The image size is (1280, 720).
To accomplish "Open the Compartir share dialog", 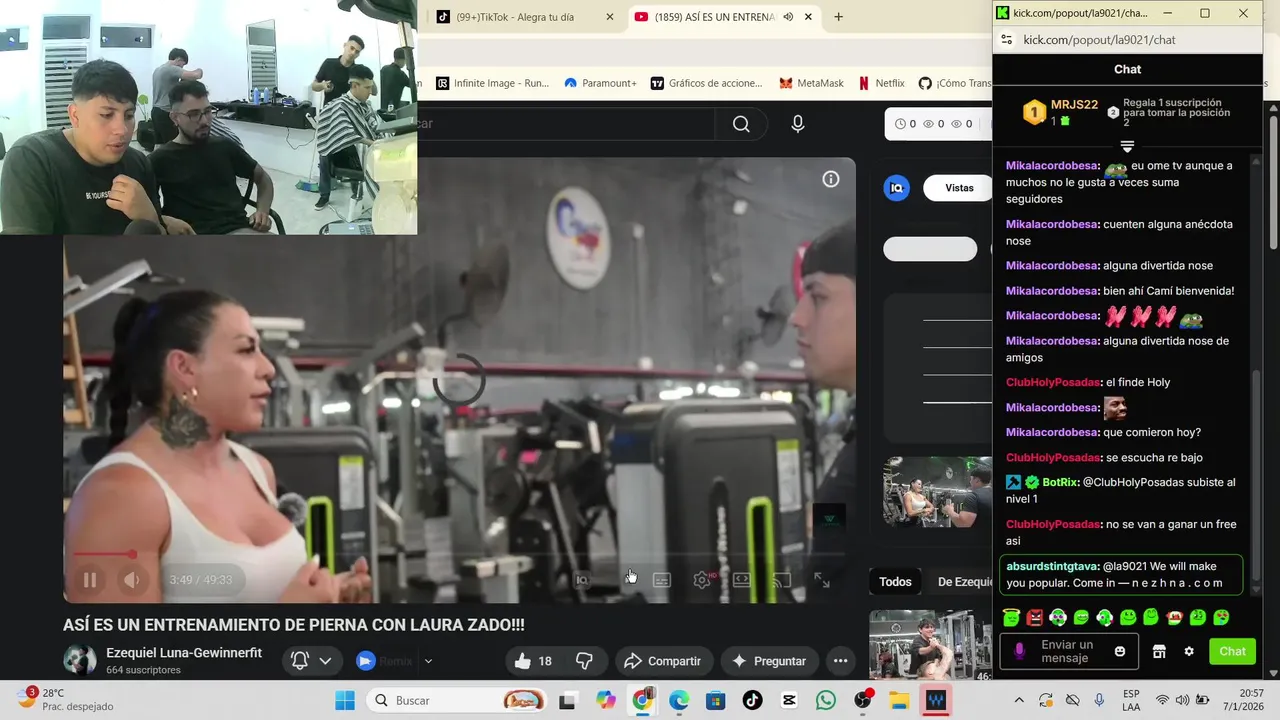I will [x=663, y=661].
